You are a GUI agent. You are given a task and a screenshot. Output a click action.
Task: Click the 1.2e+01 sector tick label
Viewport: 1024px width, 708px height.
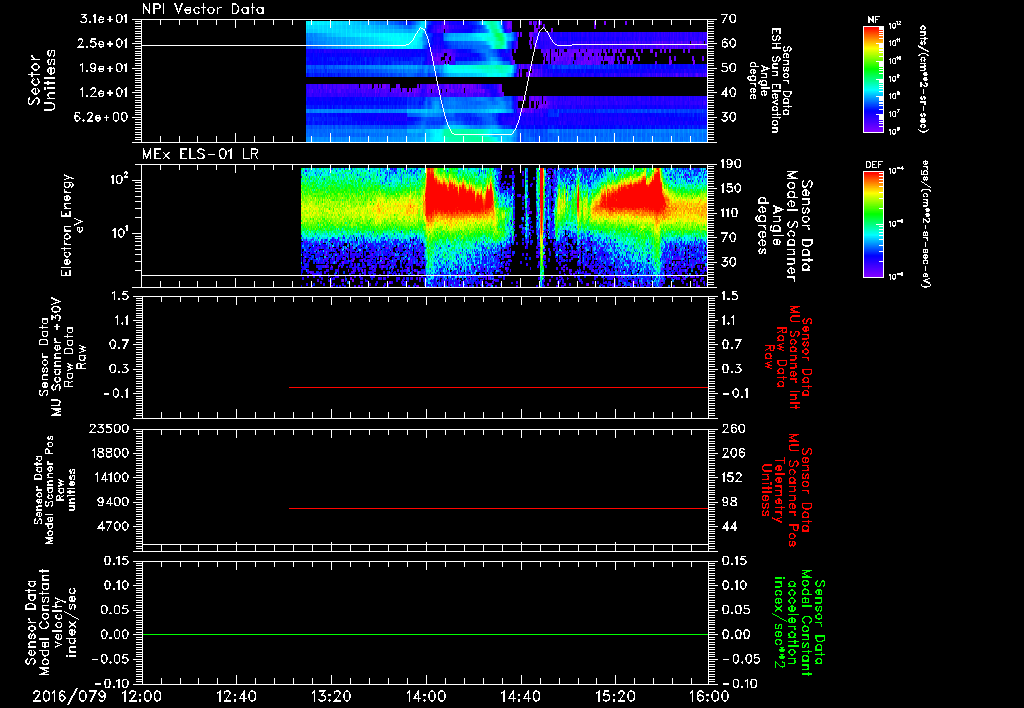104,93
